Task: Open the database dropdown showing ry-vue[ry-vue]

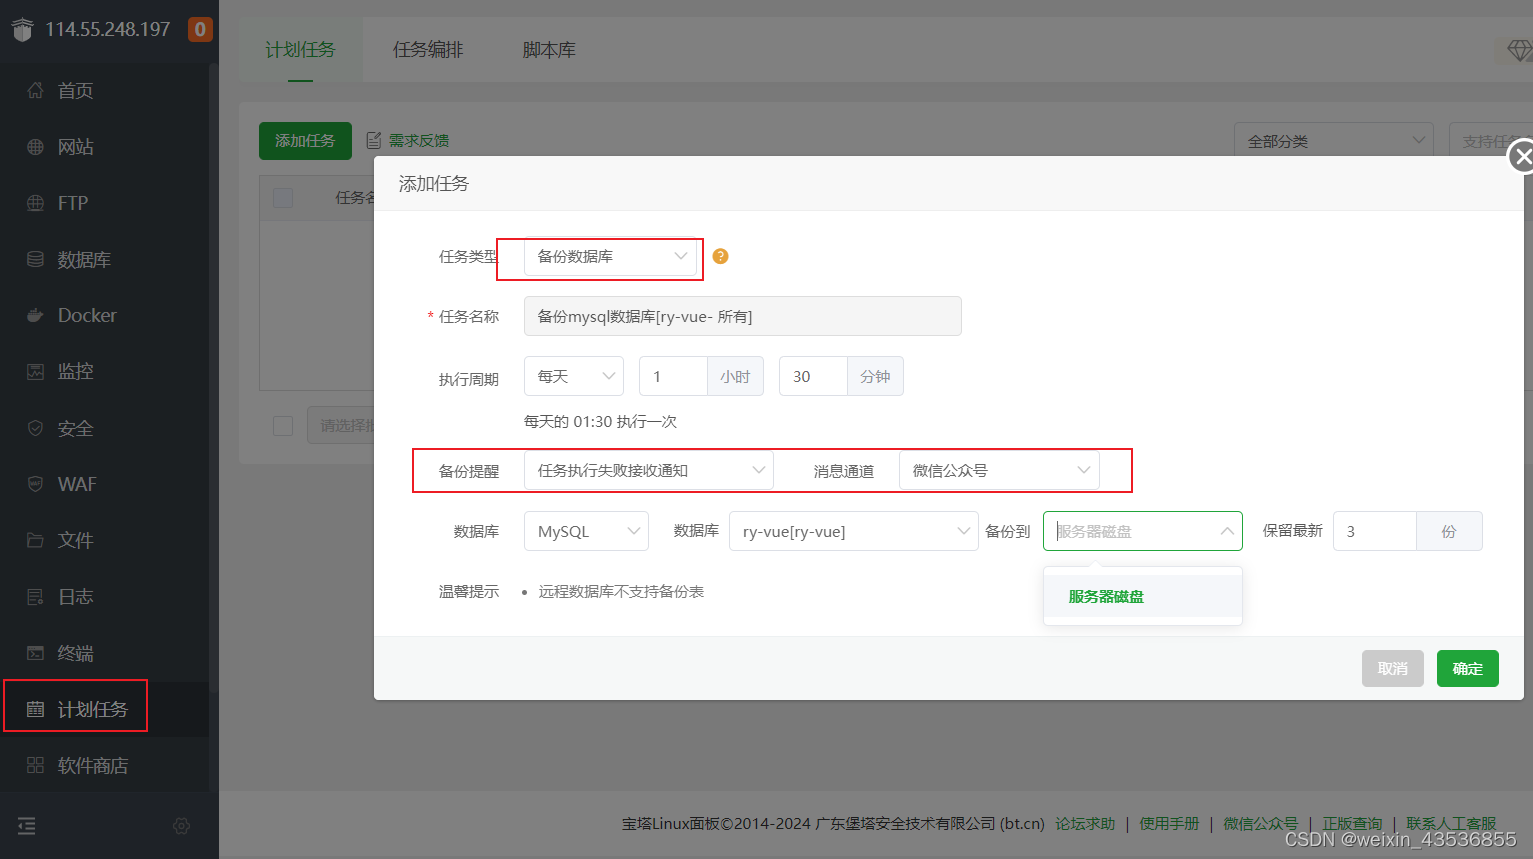Action: (x=854, y=531)
